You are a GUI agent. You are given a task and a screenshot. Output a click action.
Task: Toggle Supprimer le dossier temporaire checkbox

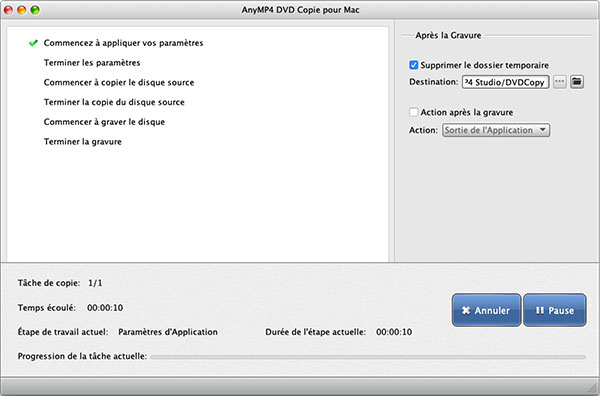point(414,65)
